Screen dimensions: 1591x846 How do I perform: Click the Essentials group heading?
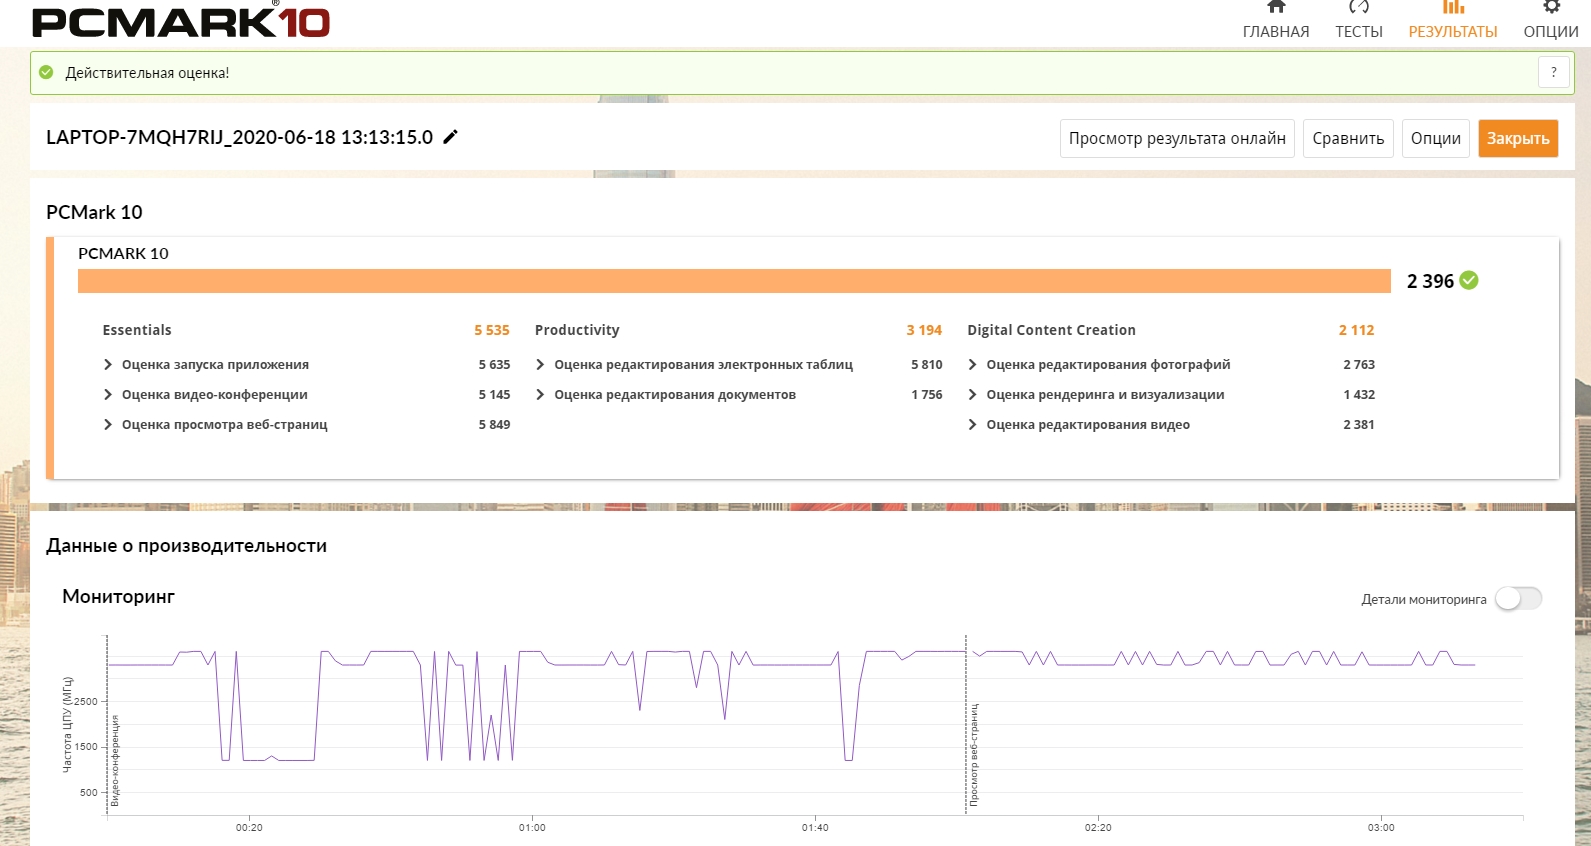(137, 330)
